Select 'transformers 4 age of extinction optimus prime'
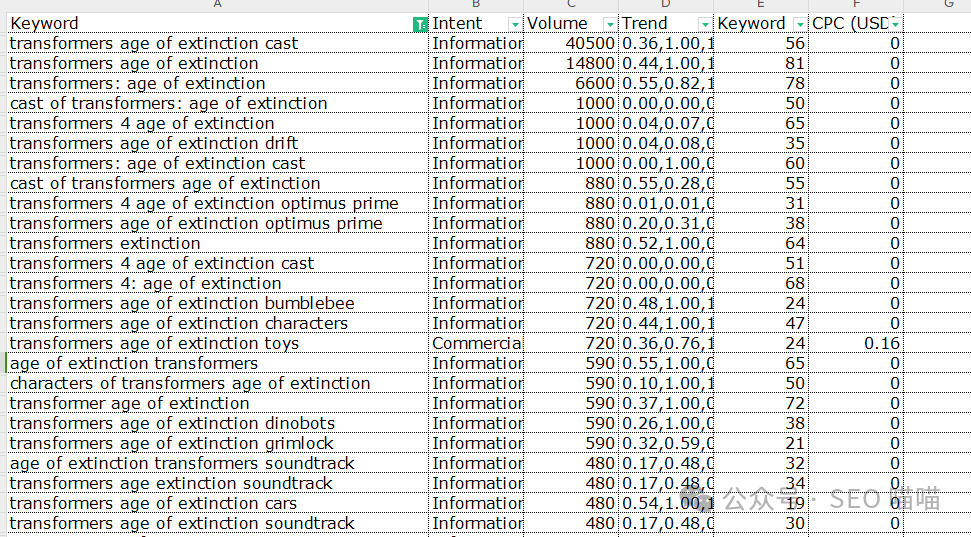Image resolution: width=971 pixels, height=537 pixels. [218, 203]
